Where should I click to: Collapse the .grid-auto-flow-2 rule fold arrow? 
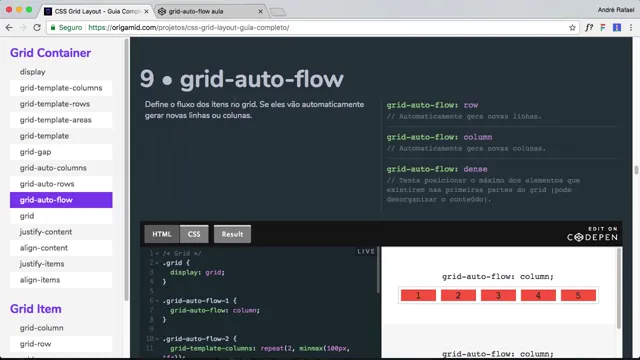pos(157,339)
